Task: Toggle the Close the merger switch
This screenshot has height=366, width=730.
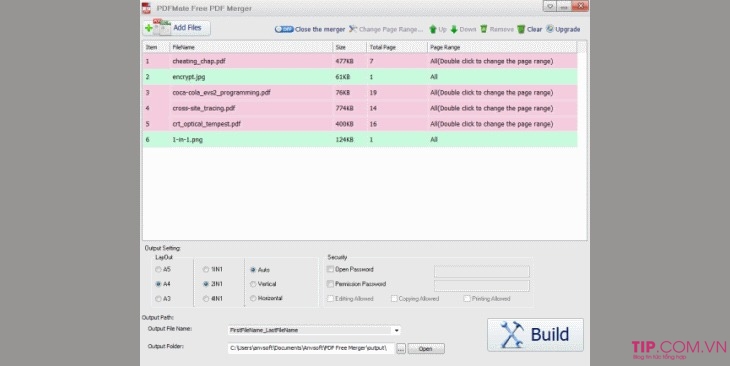Action: click(x=284, y=29)
